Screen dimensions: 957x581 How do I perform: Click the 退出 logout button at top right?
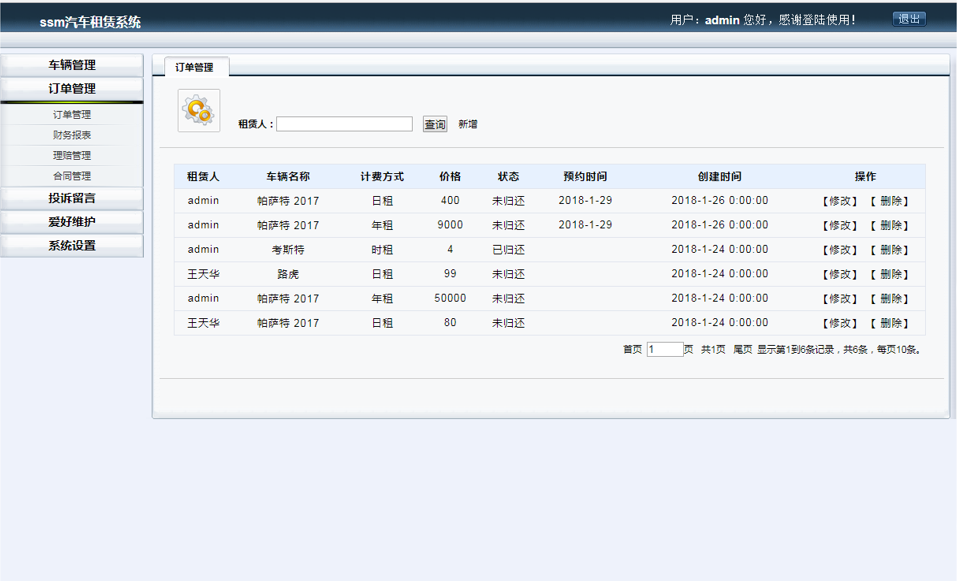click(908, 18)
